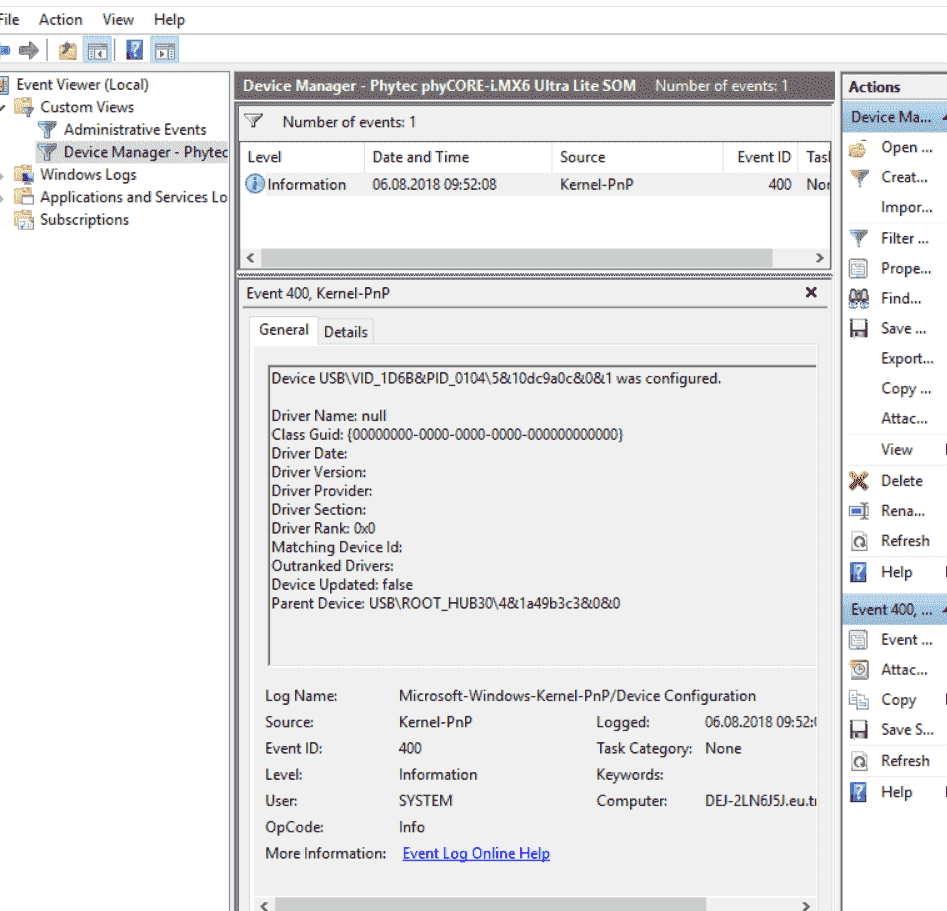
Task: Expand the Windows Logs tree node
Action: tap(2, 175)
